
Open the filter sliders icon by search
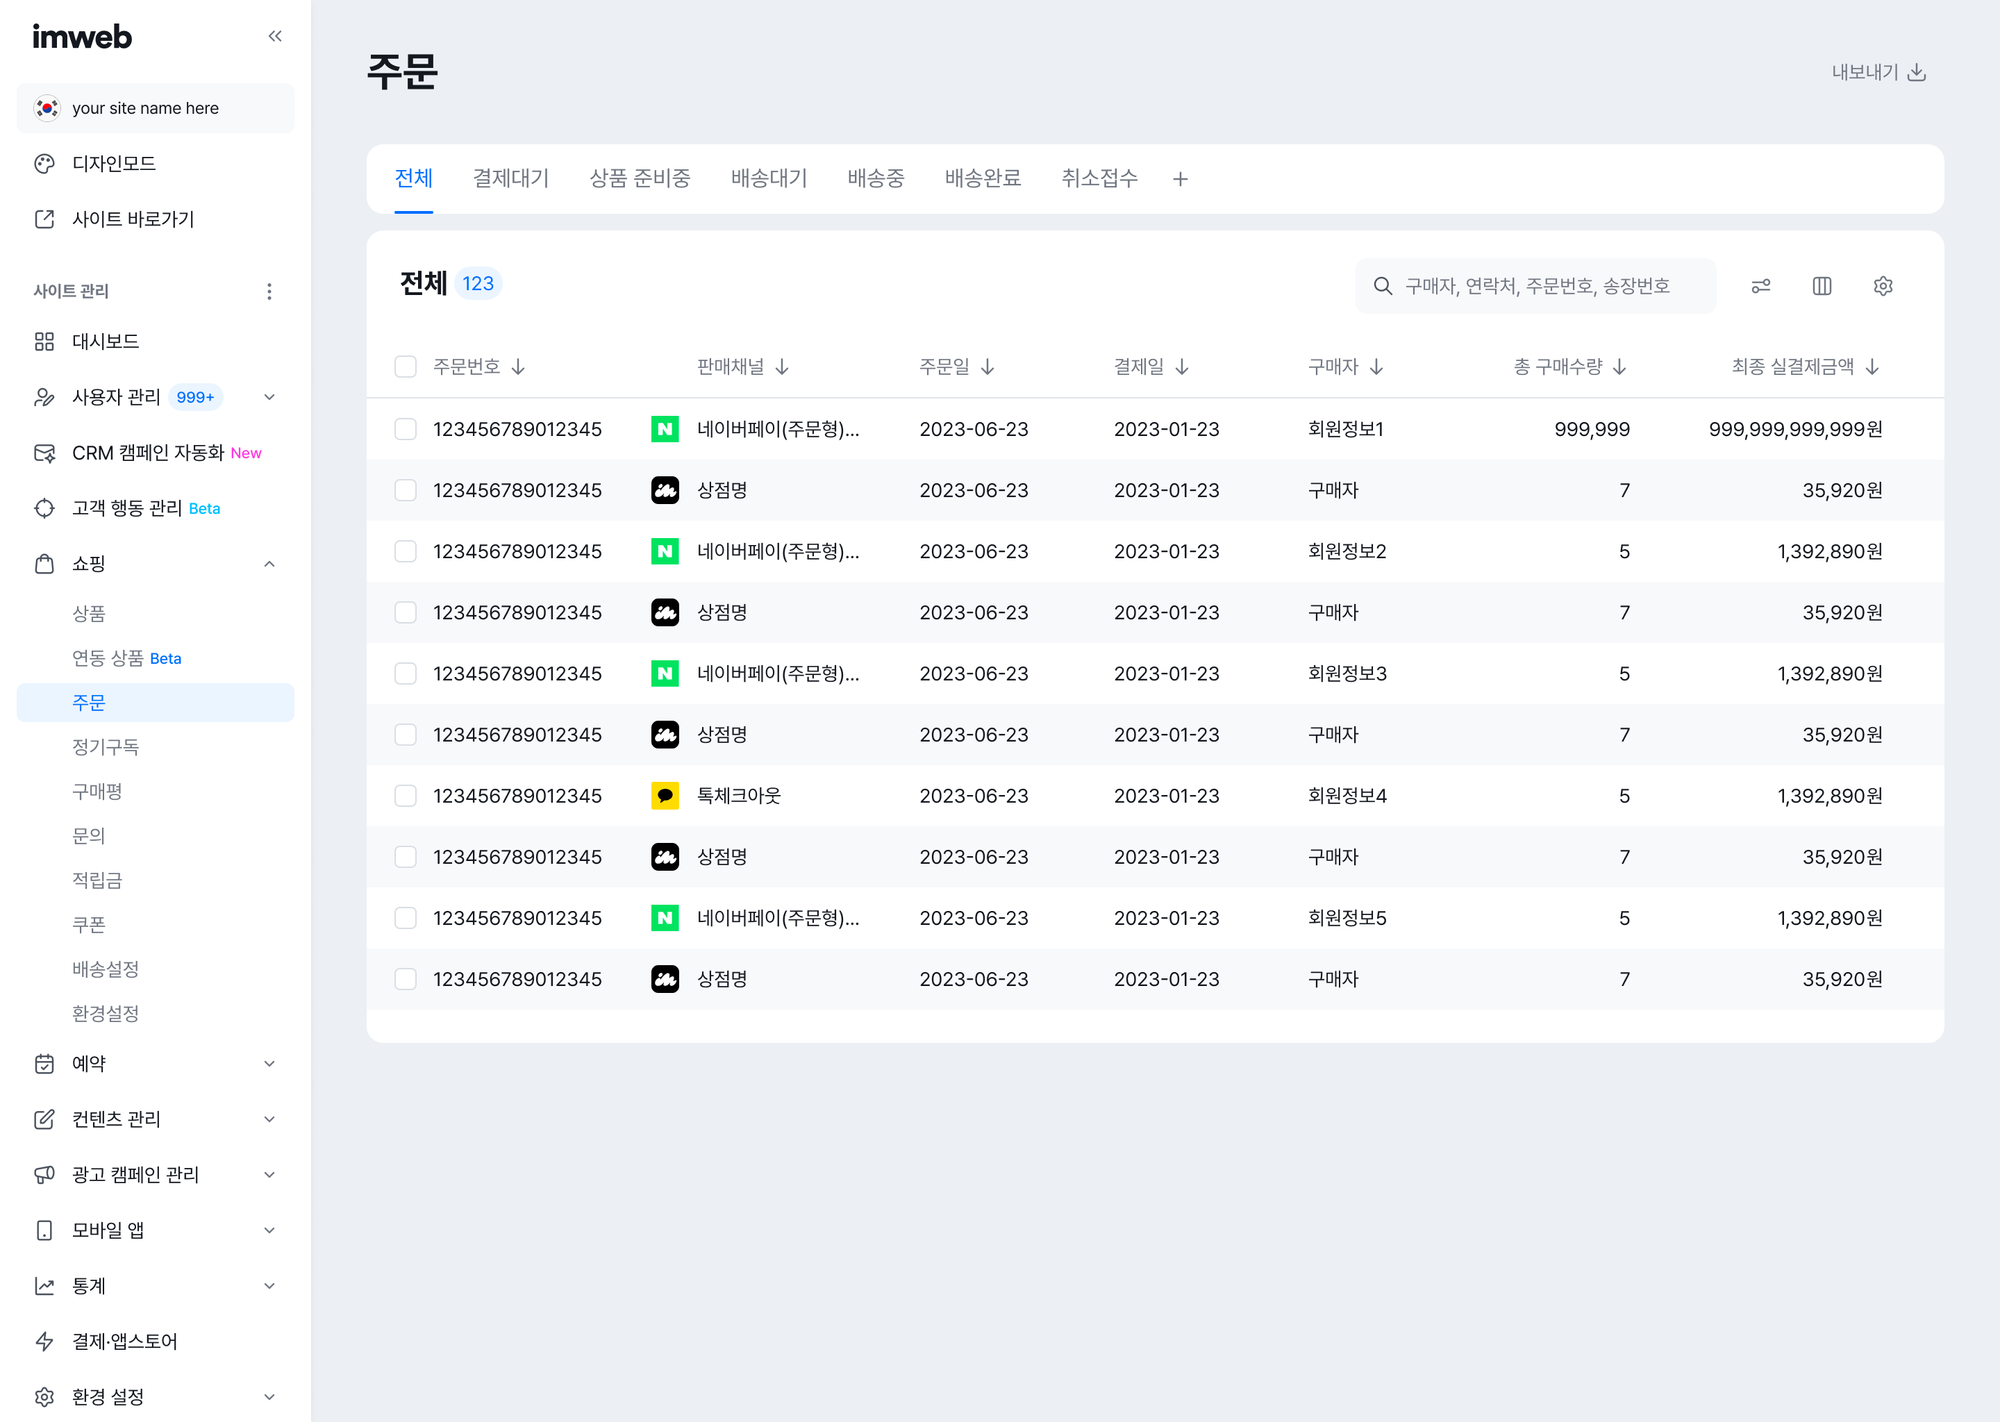[1761, 286]
